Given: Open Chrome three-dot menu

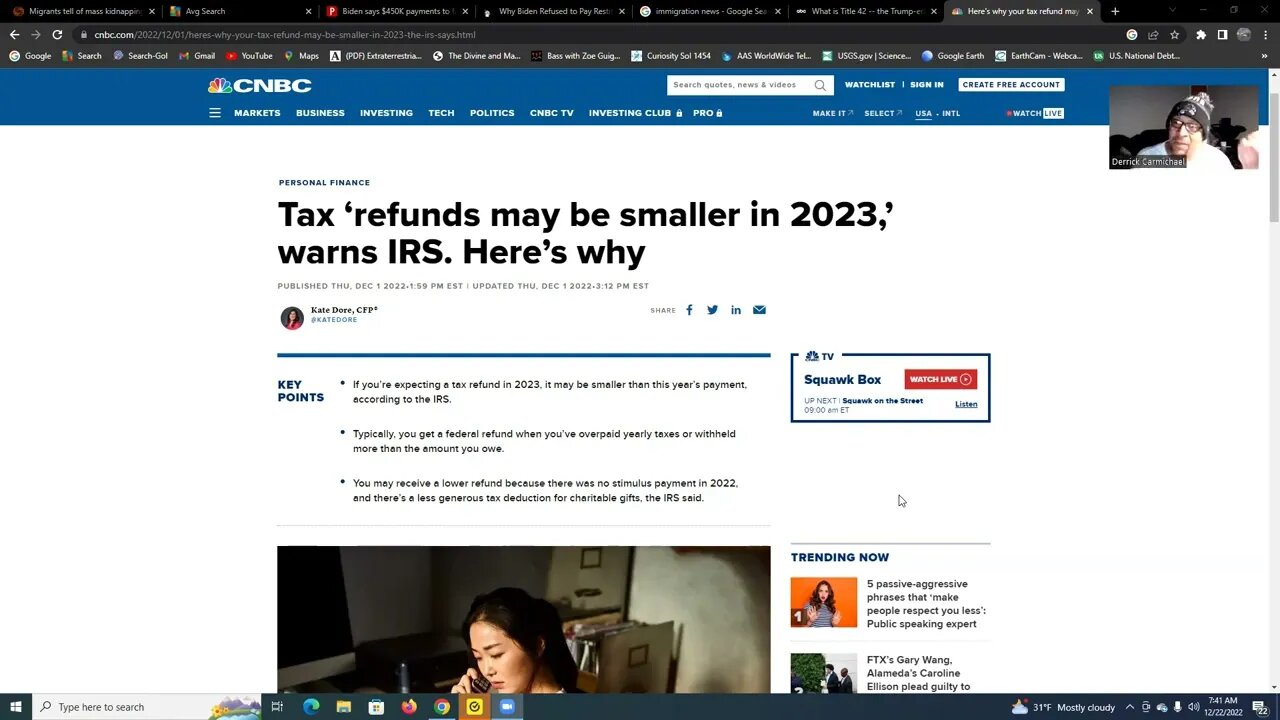Looking at the screenshot, I should click(x=1266, y=34).
